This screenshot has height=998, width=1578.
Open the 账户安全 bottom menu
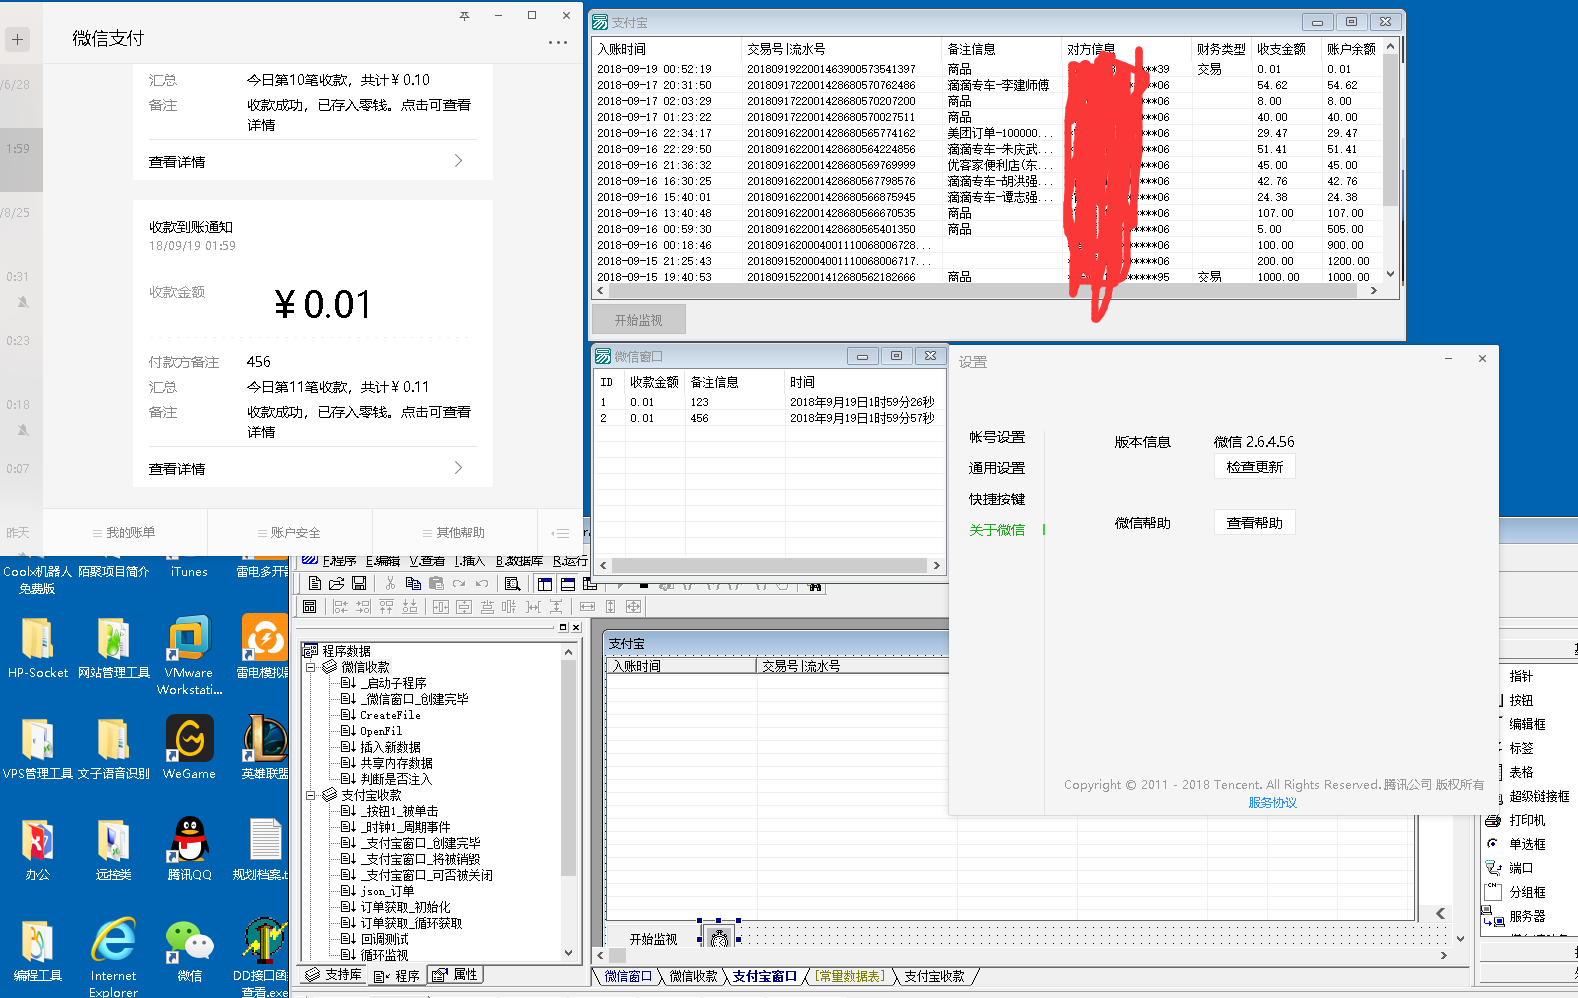coord(290,533)
